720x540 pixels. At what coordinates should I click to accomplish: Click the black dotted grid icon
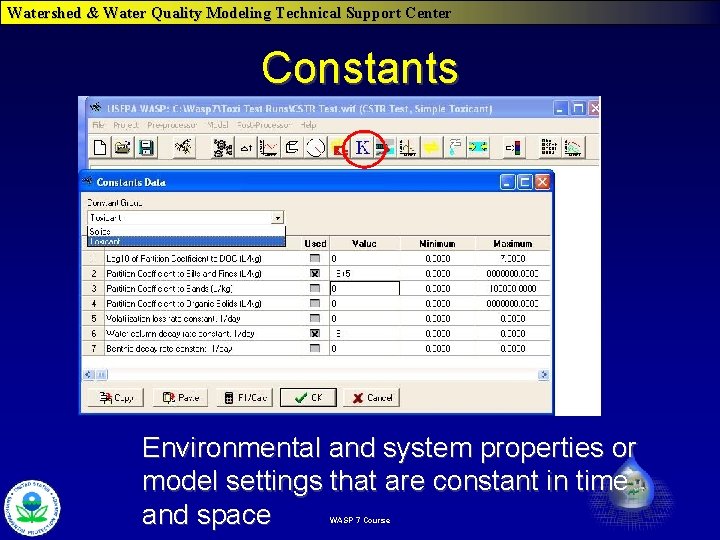[549, 147]
